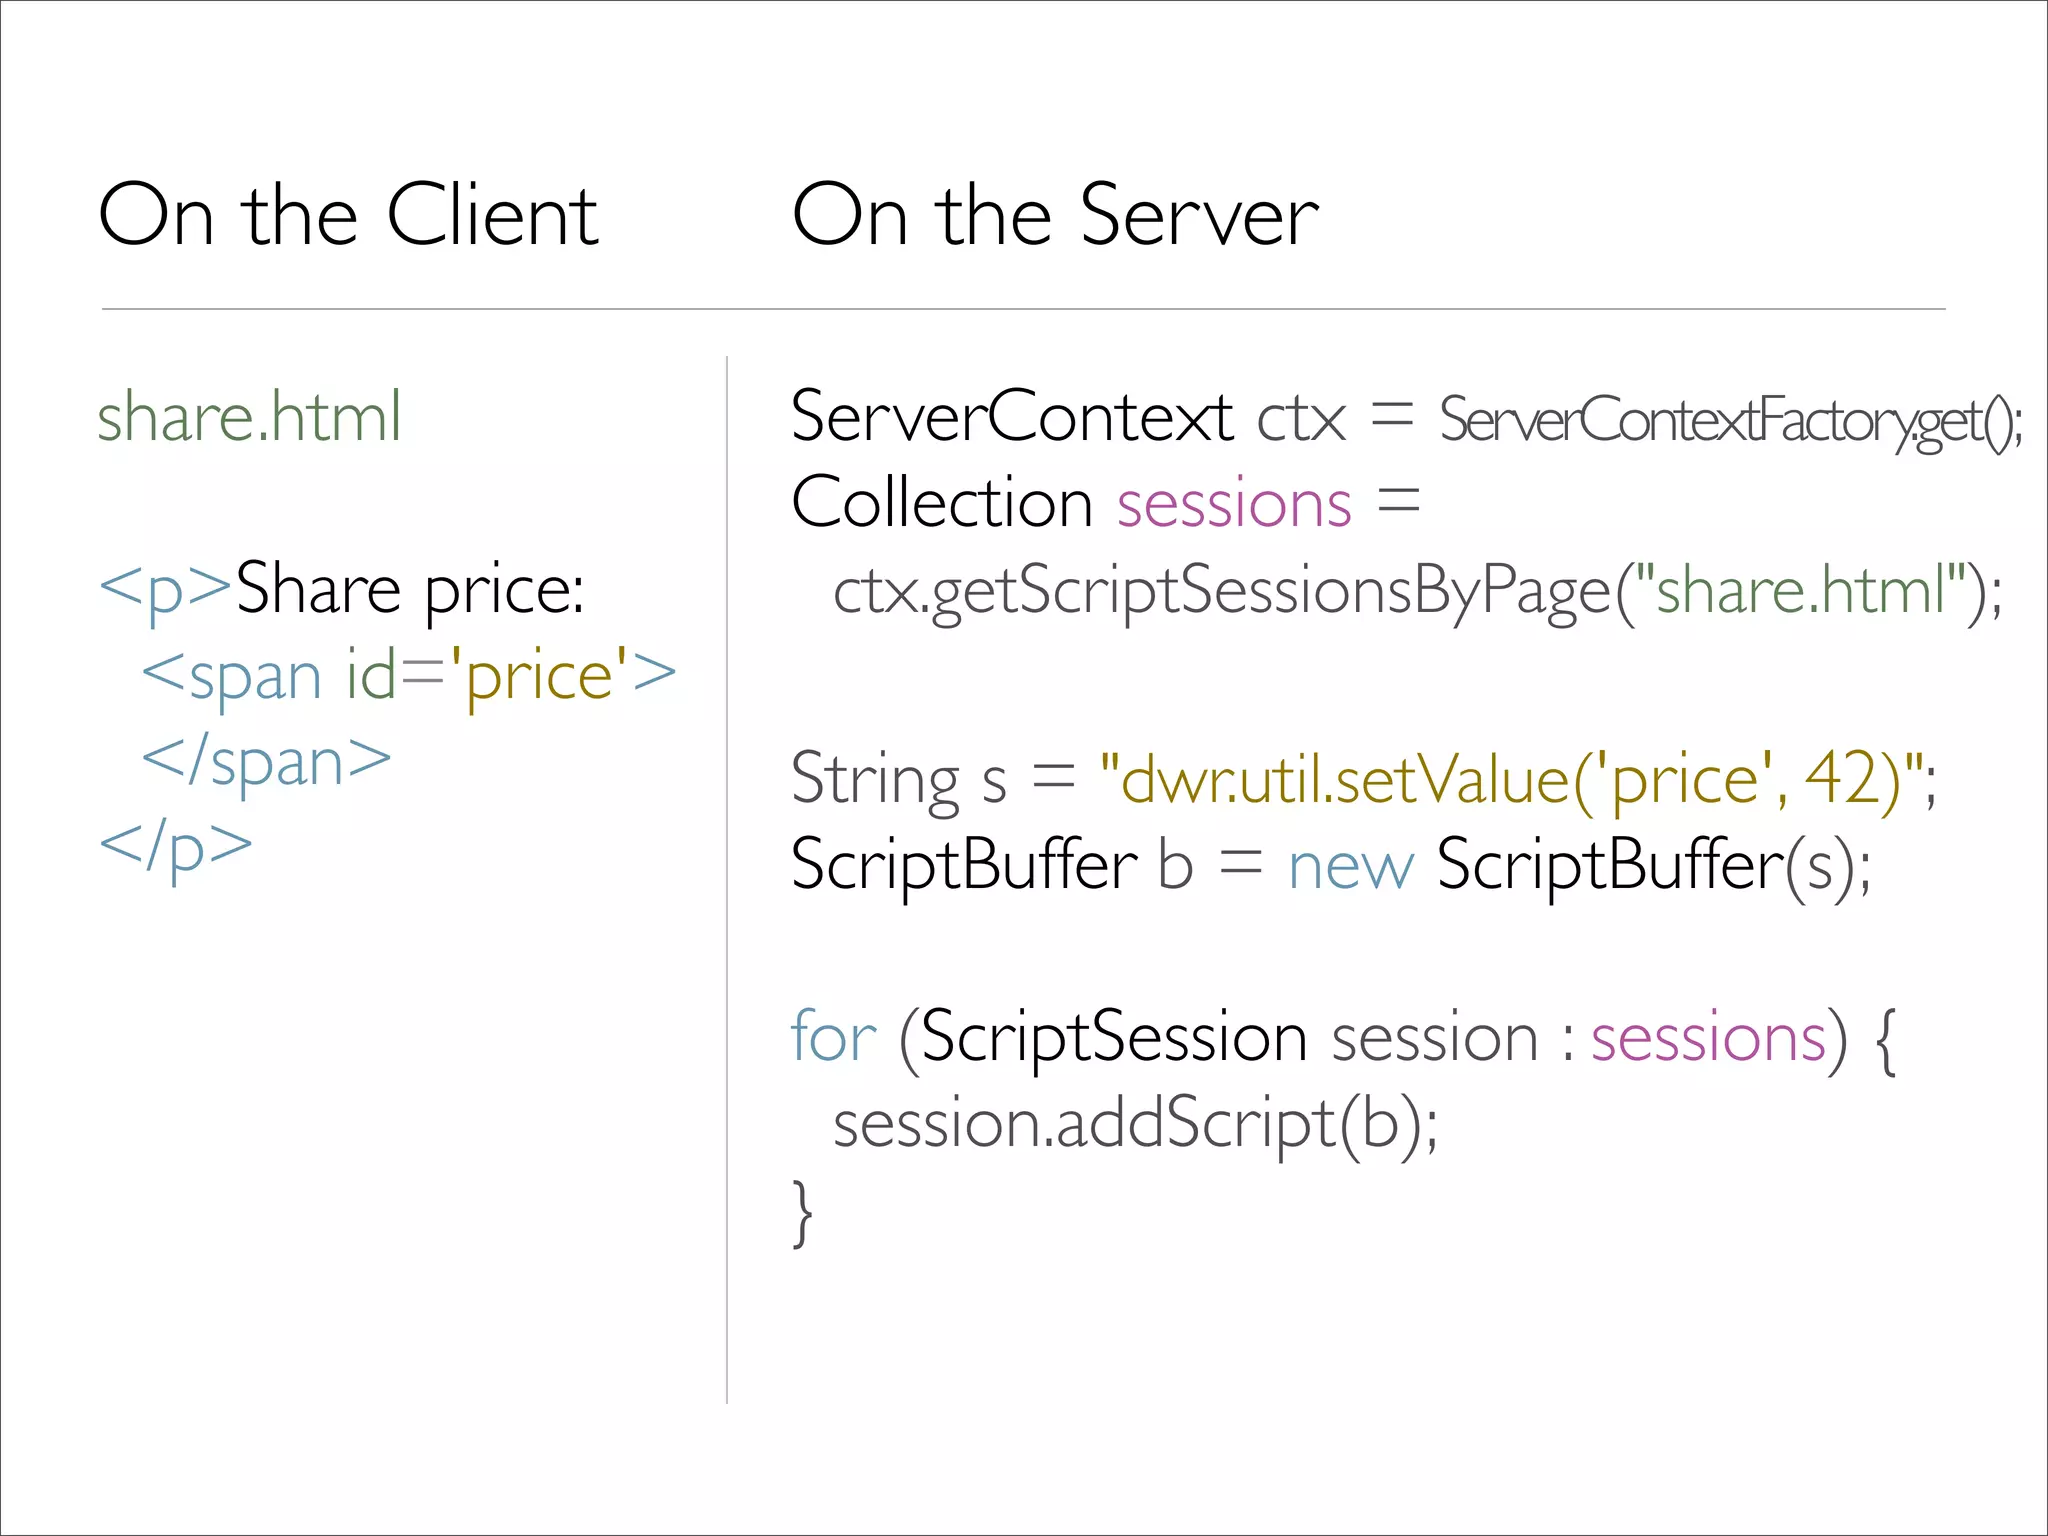The image size is (2048, 1536).
Task: Click the 'On the Client' heading
Action: click(x=348, y=215)
